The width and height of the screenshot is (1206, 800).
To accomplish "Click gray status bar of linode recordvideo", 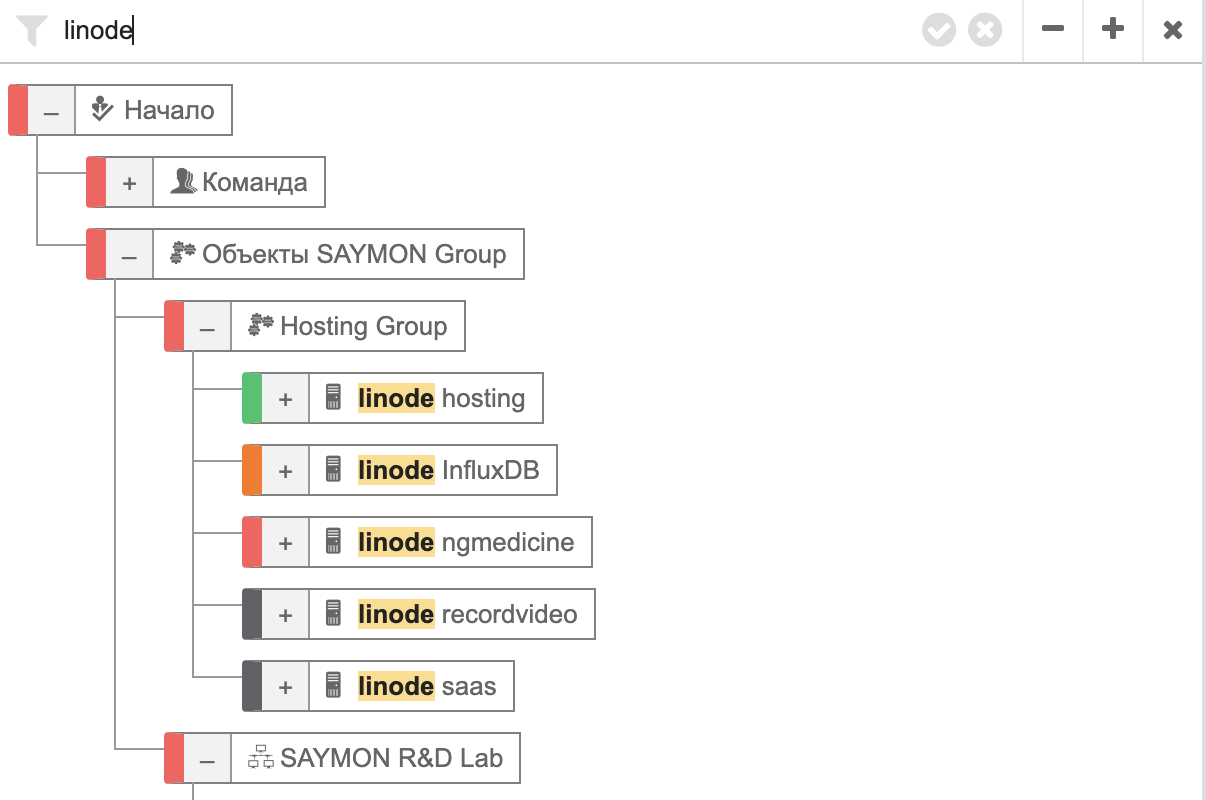I will (x=252, y=614).
